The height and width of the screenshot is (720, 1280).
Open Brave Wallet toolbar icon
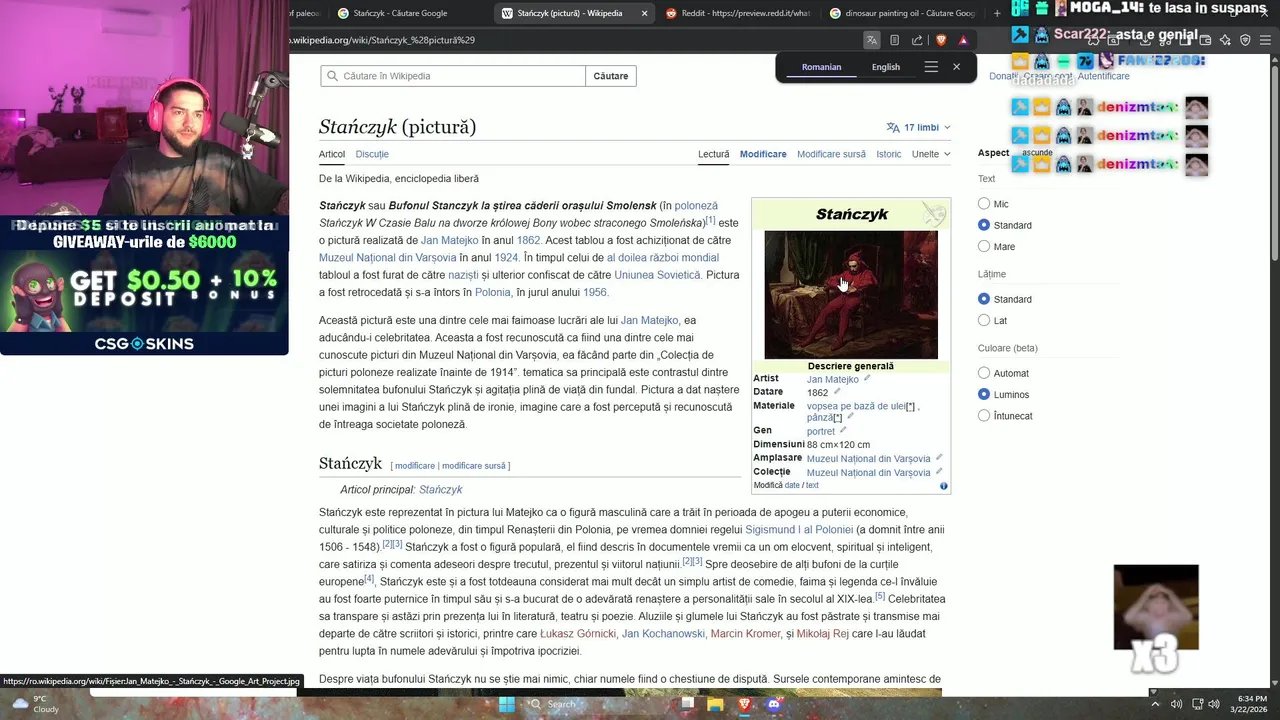coord(1205,40)
